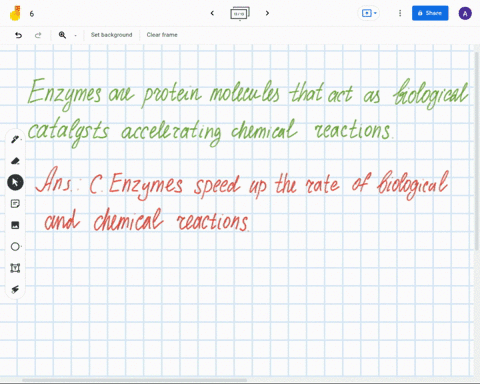The width and height of the screenshot is (480, 384).
Task: Undo the last action
Action: [18, 35]
